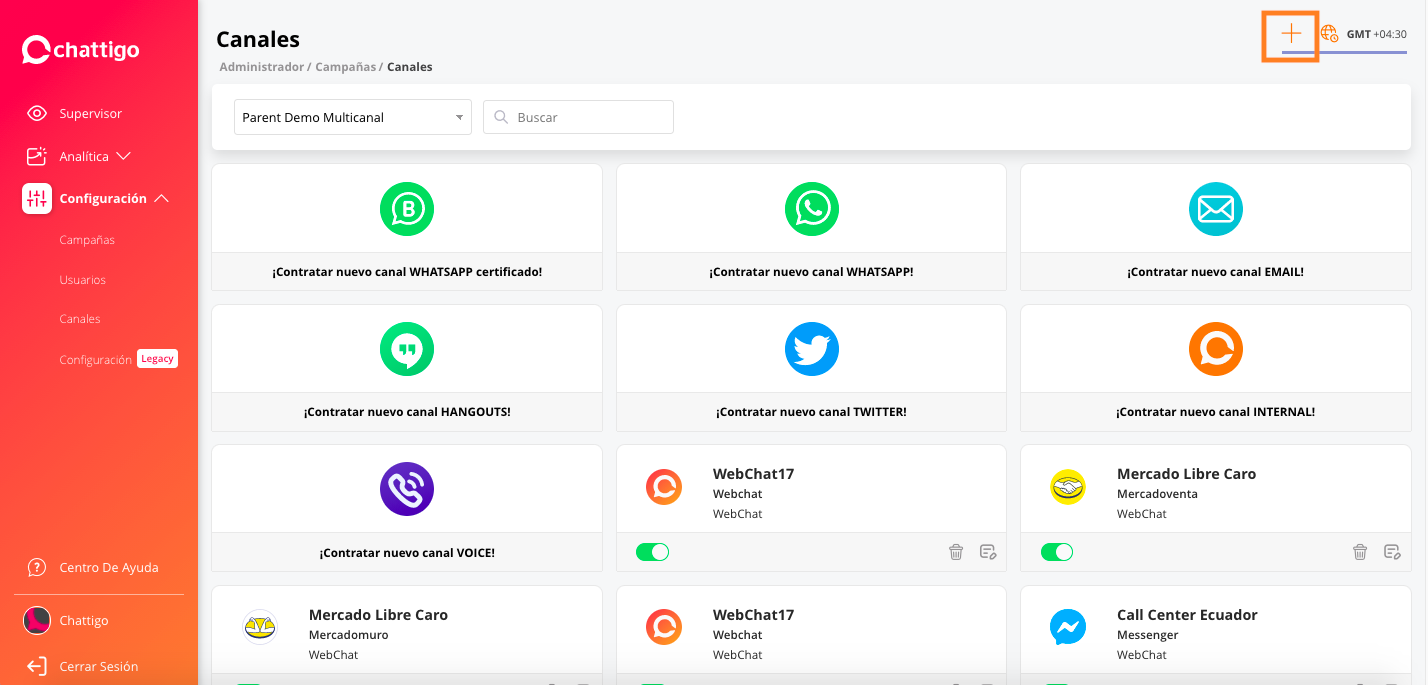Select the WhatsApp certified business icon
1428x685 pixels.
click(407, 209)
